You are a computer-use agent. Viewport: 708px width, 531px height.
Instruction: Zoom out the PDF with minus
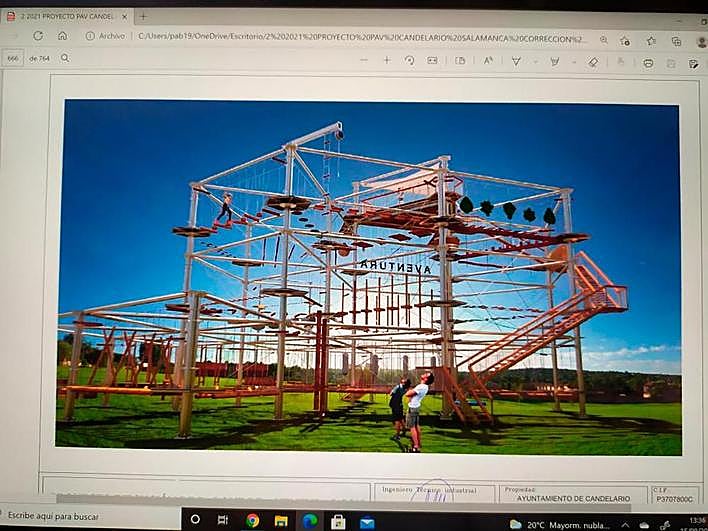coord(364,60)
